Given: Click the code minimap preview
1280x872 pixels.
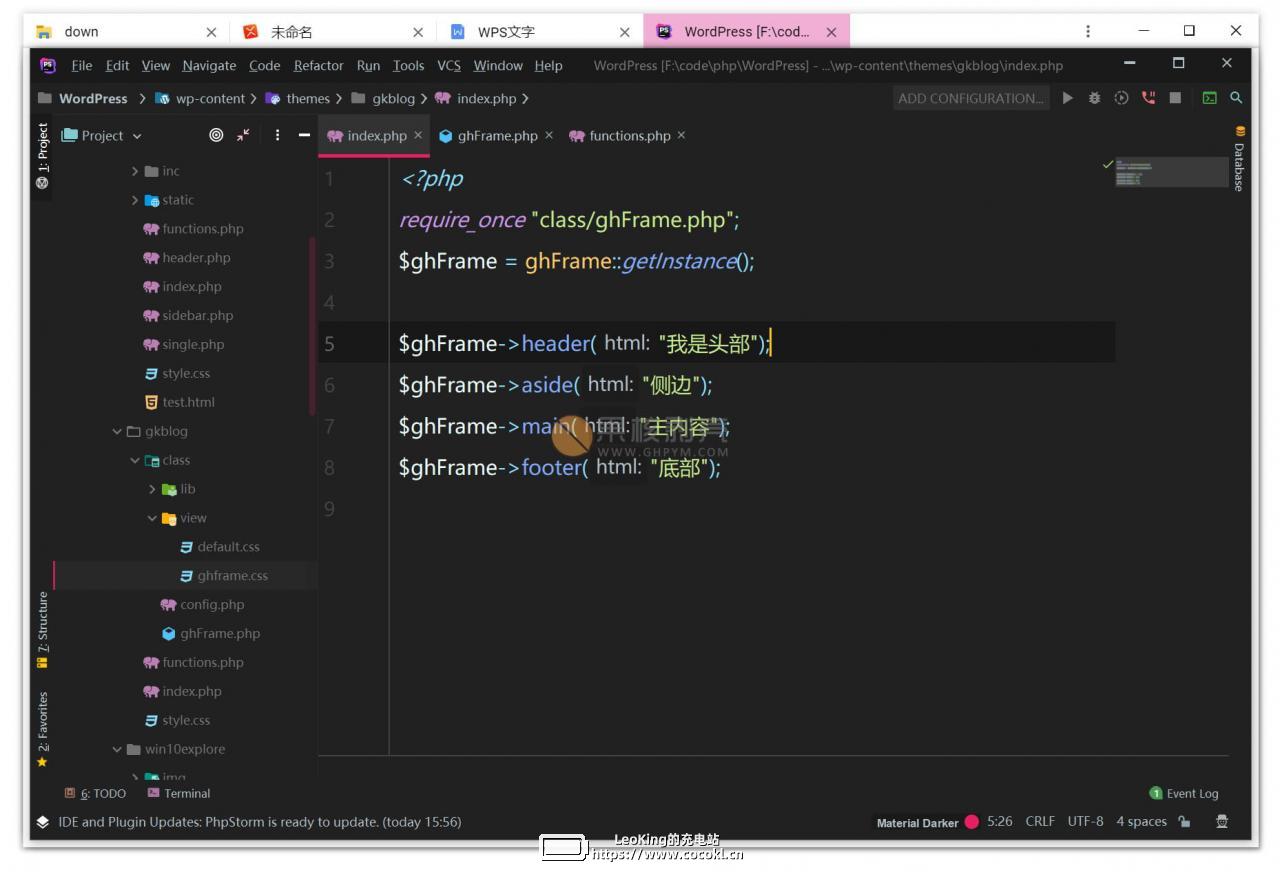Looking at the screenshot, I should tap(1171, 172).
